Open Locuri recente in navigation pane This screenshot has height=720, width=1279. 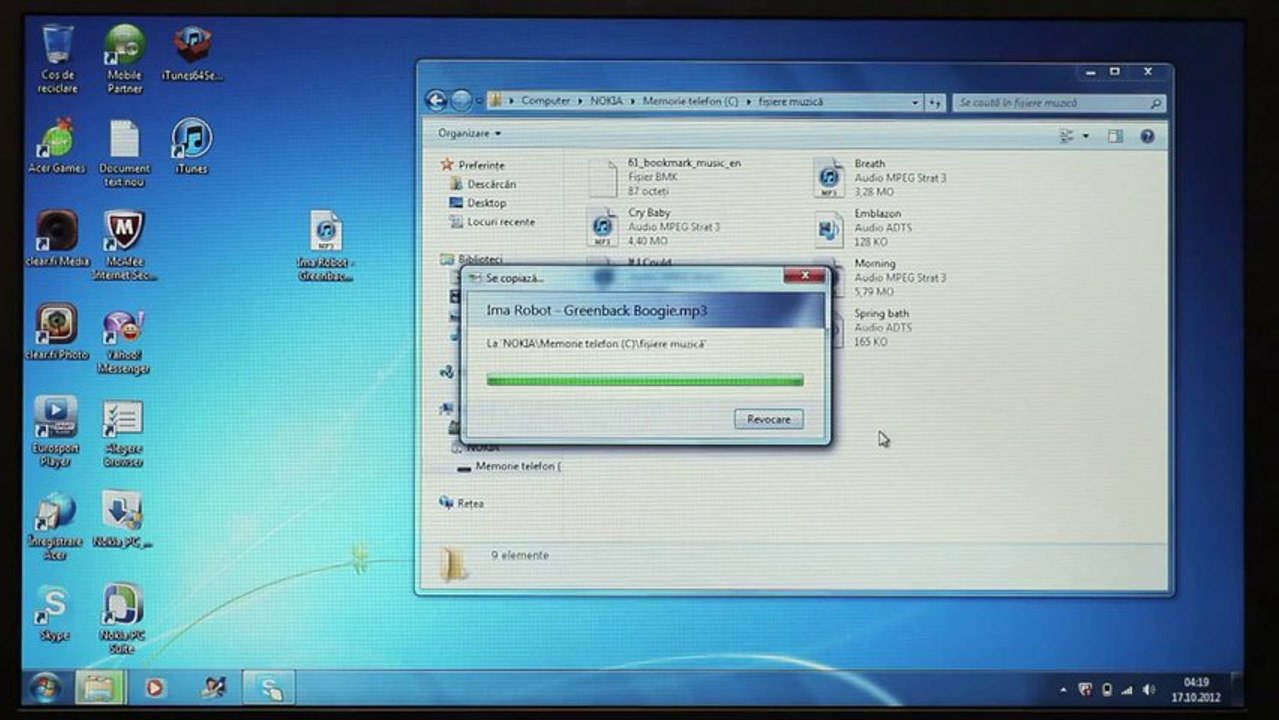pyautogui.click(x=501, y=222)
